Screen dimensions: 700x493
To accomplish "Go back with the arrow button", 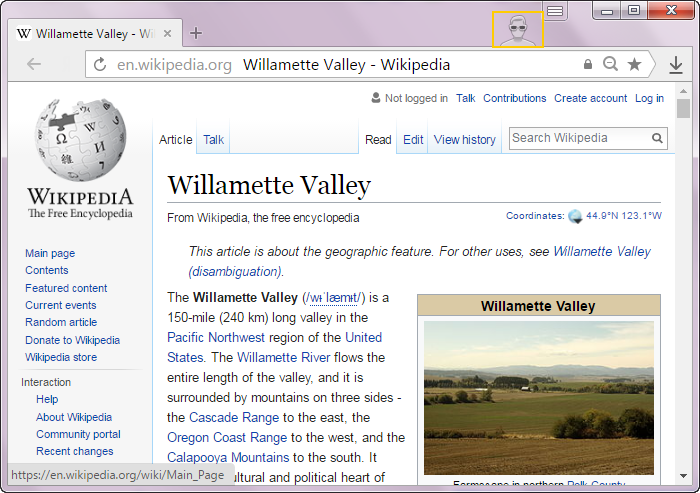I will 34,64.
